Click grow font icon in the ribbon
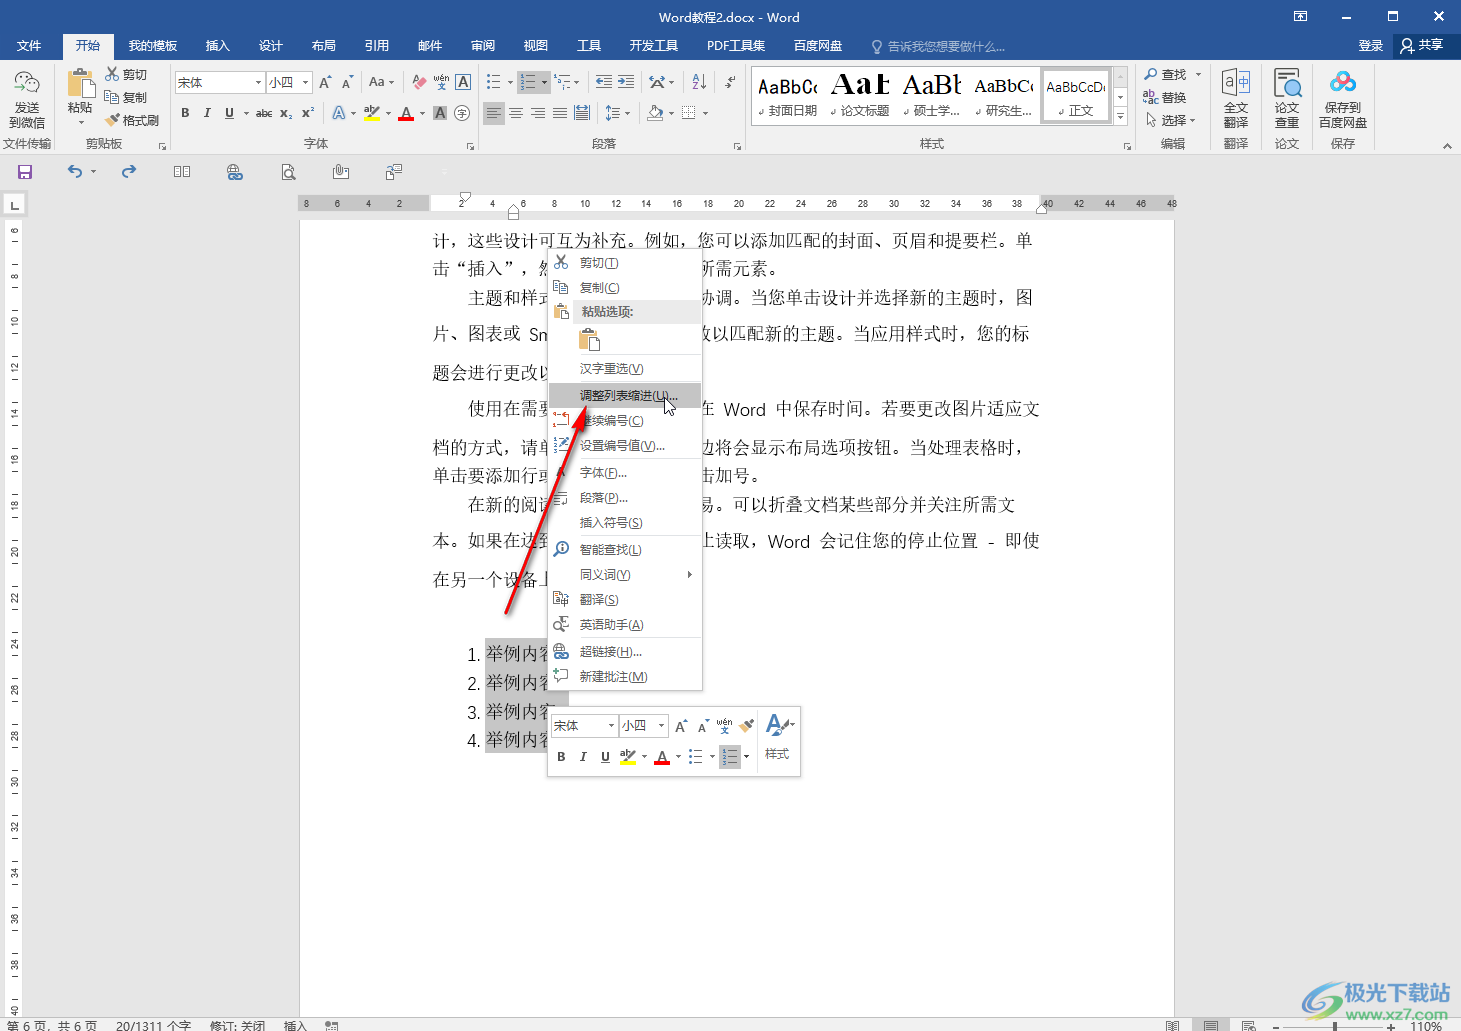The height and width of the screenshot is (1031, 1461). click(x=325, y=82)
